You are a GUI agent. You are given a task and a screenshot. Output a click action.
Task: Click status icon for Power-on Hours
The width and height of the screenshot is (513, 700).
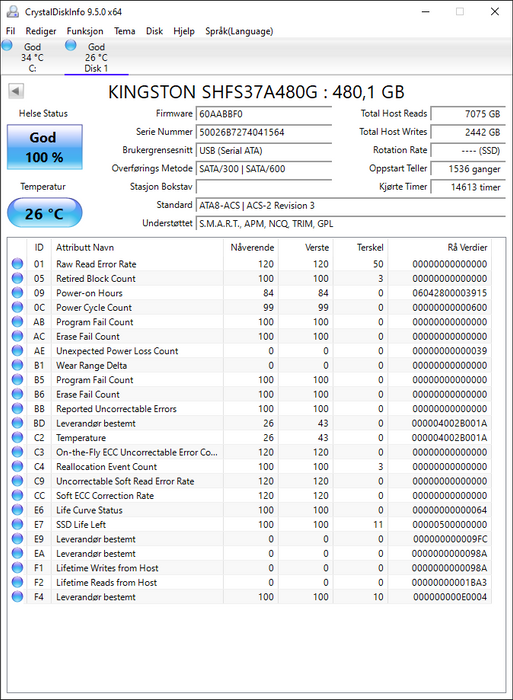tap(17, 293)
